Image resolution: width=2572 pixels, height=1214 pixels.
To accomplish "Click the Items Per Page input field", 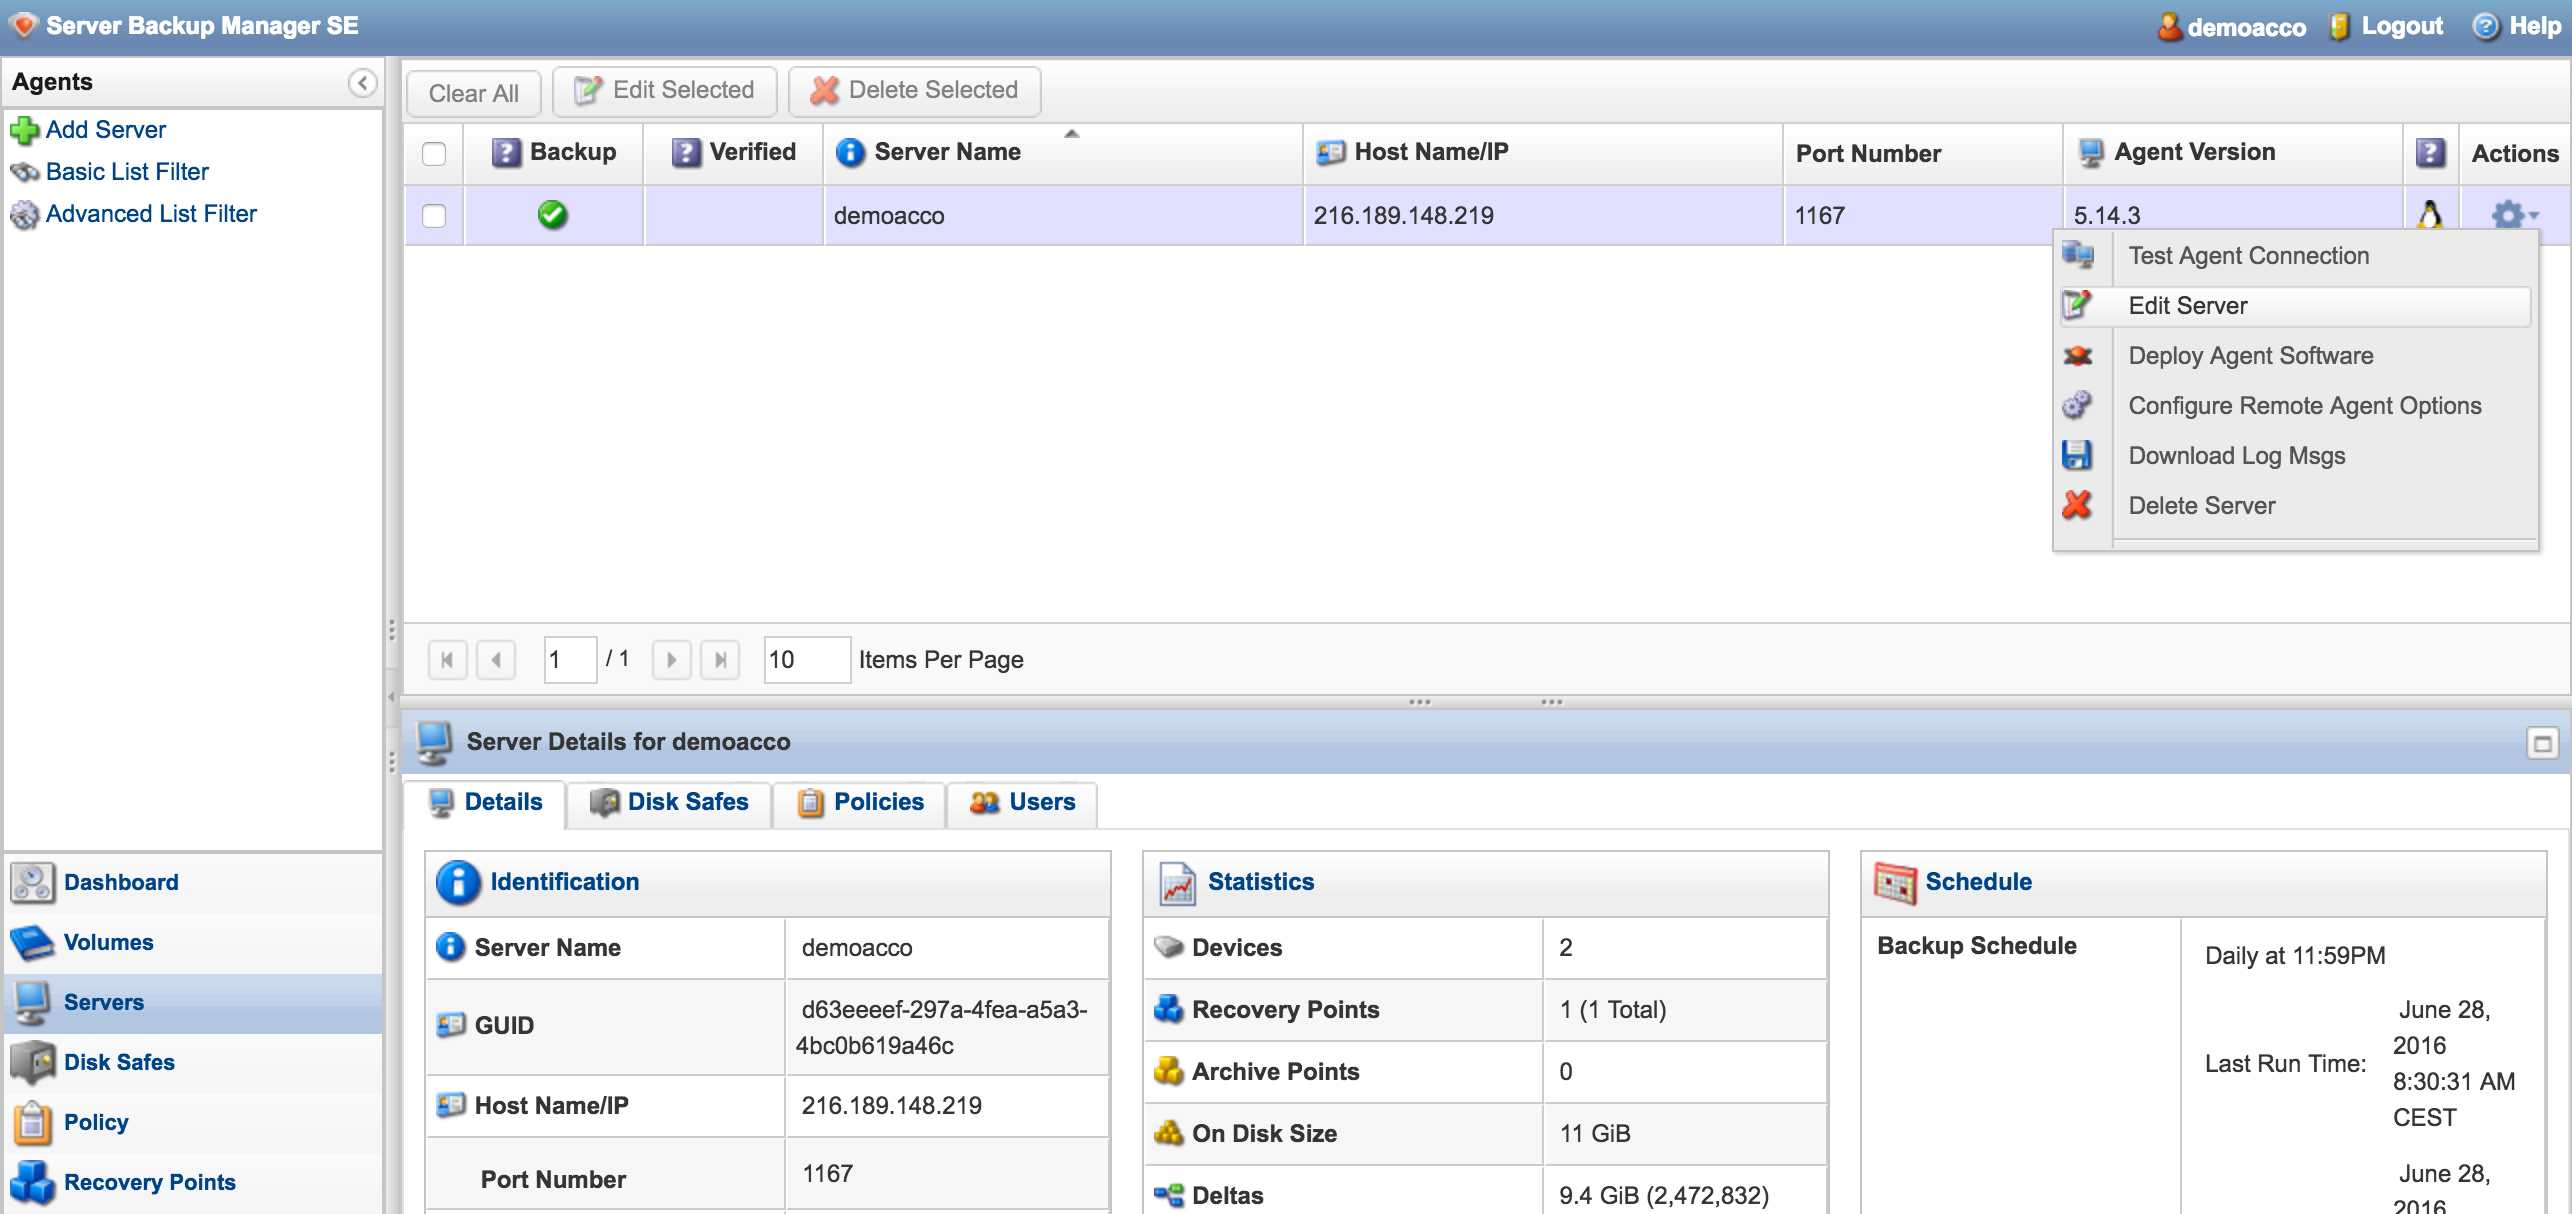I will 806,660.
